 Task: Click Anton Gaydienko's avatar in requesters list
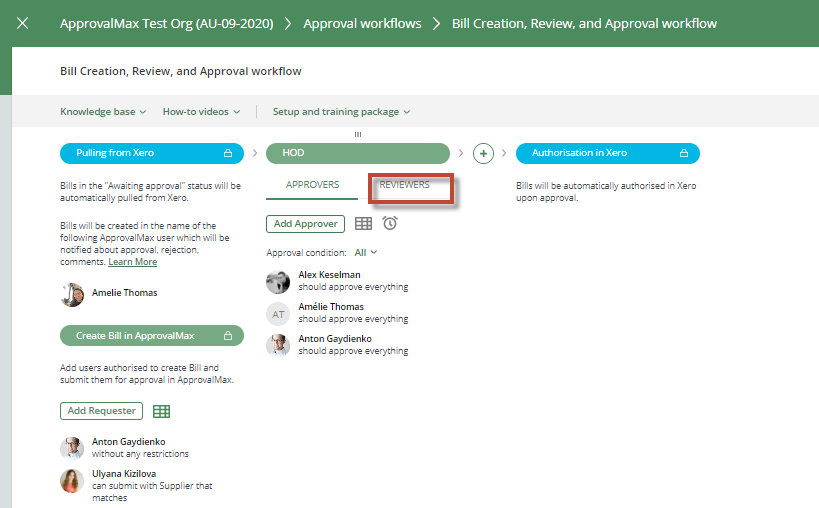point(72,448)
